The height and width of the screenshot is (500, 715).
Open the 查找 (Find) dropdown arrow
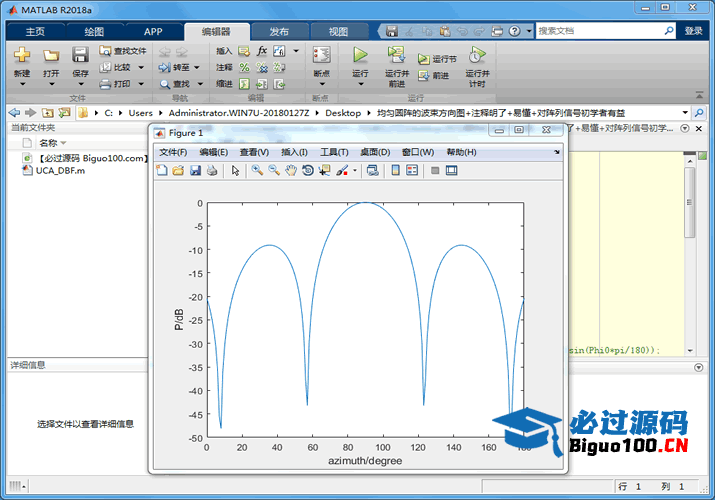point(198,84)
